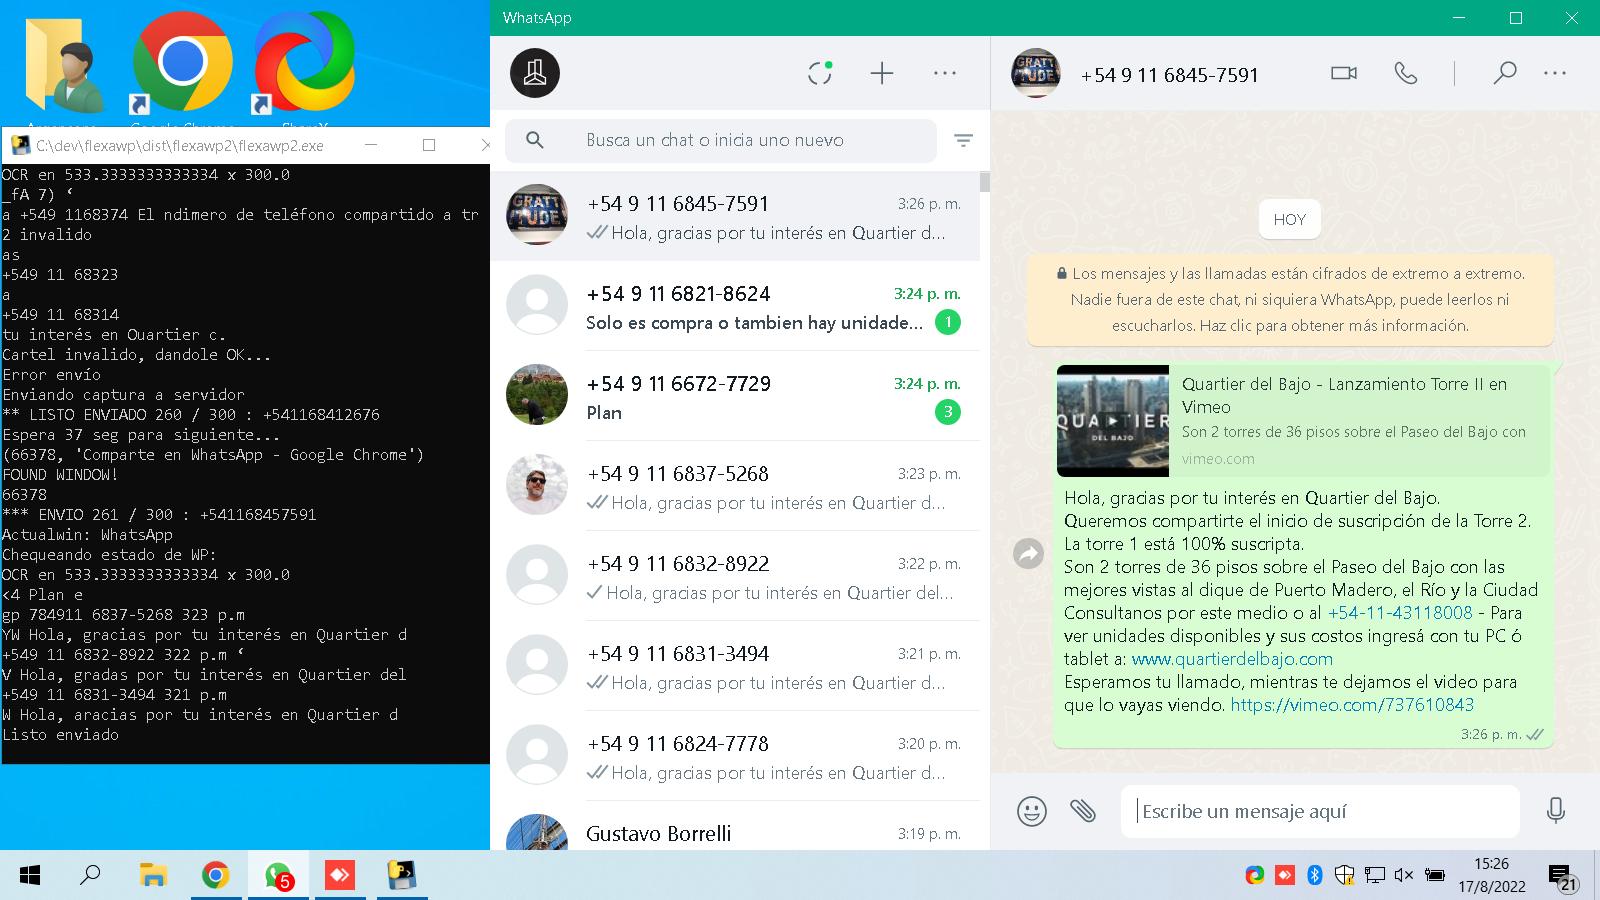Start a voice call with the contact
The width and height of the screenshot is (1600, 900).
click(x=1406, y=73)
